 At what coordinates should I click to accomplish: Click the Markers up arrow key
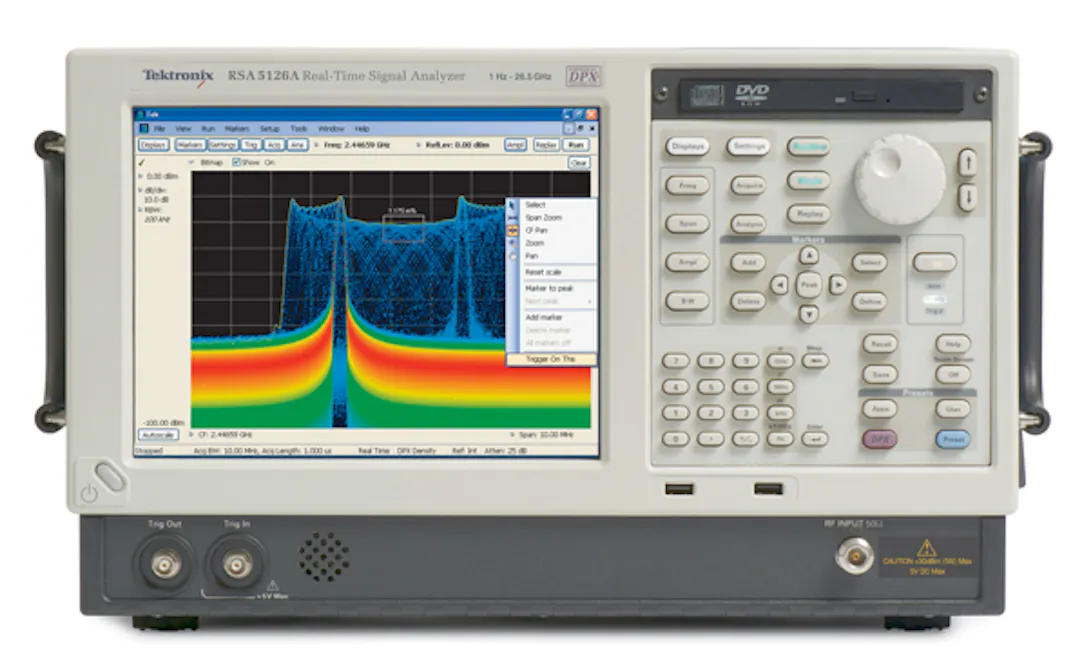click(x=808, y=255)
